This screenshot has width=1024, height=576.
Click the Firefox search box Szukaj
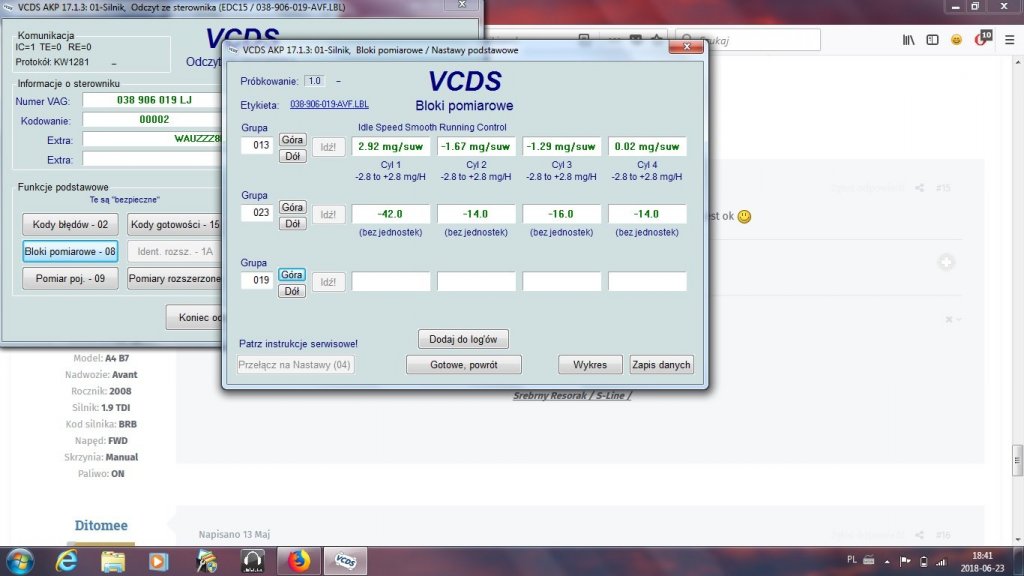[748, 40]
